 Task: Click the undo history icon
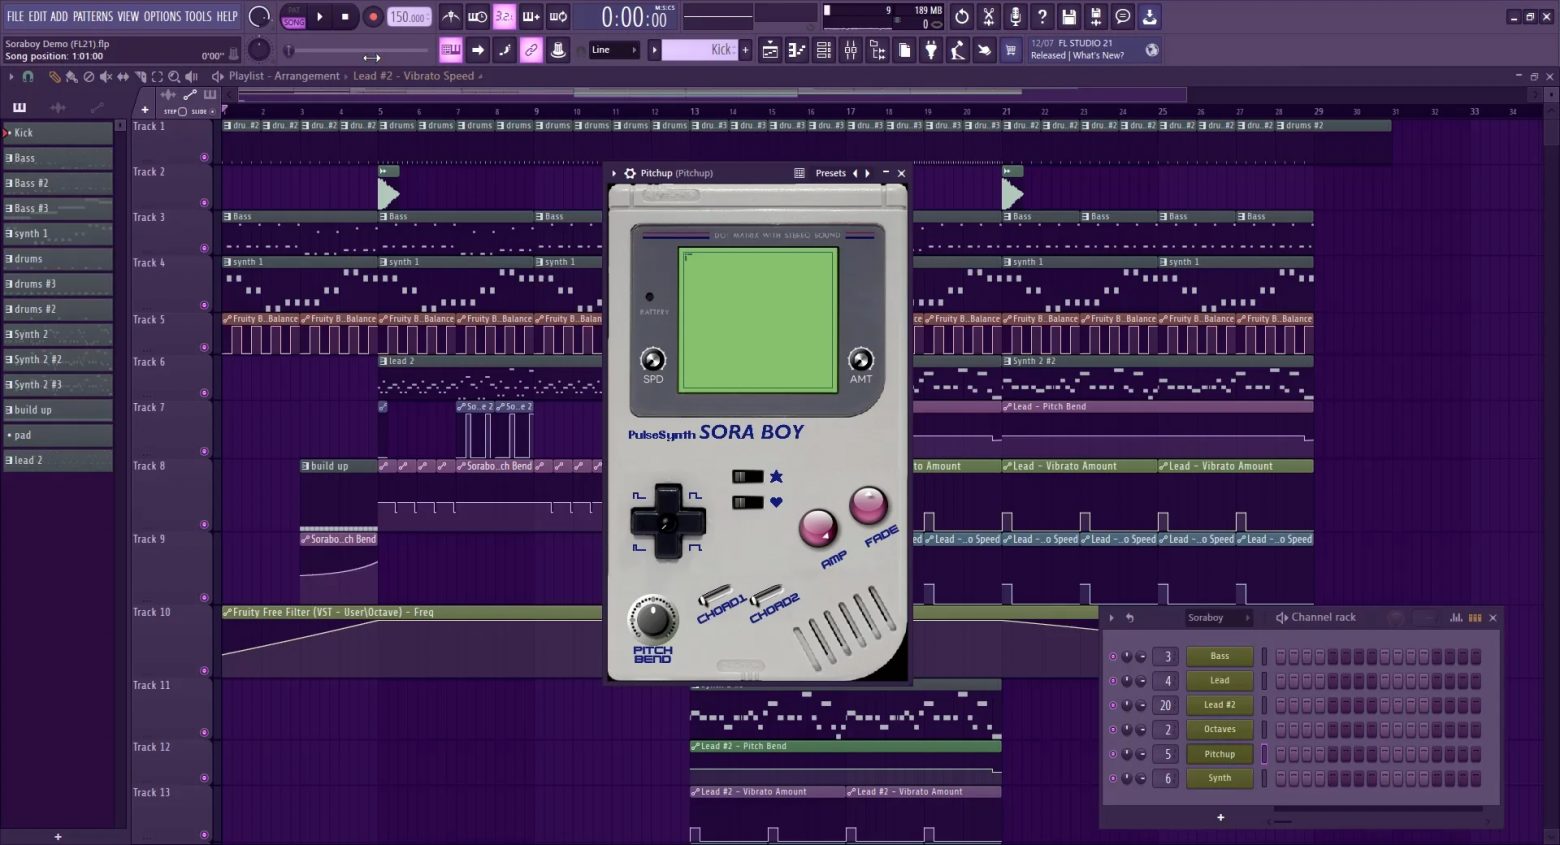pos(961,17)
